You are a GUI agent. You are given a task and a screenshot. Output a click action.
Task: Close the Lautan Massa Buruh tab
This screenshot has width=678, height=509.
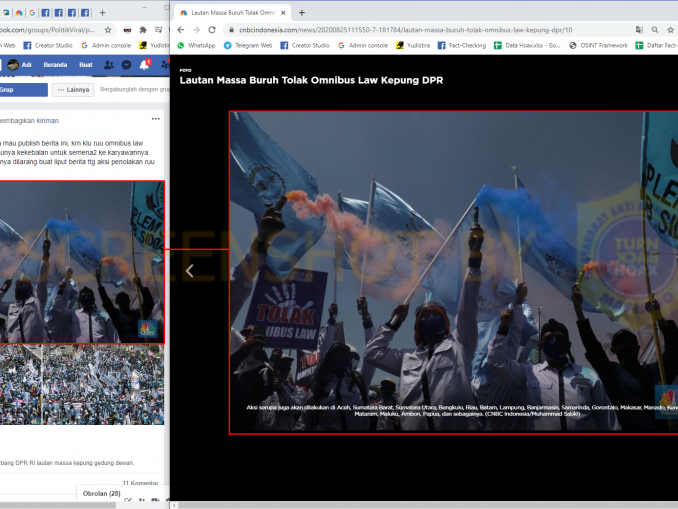coord(283,13)
